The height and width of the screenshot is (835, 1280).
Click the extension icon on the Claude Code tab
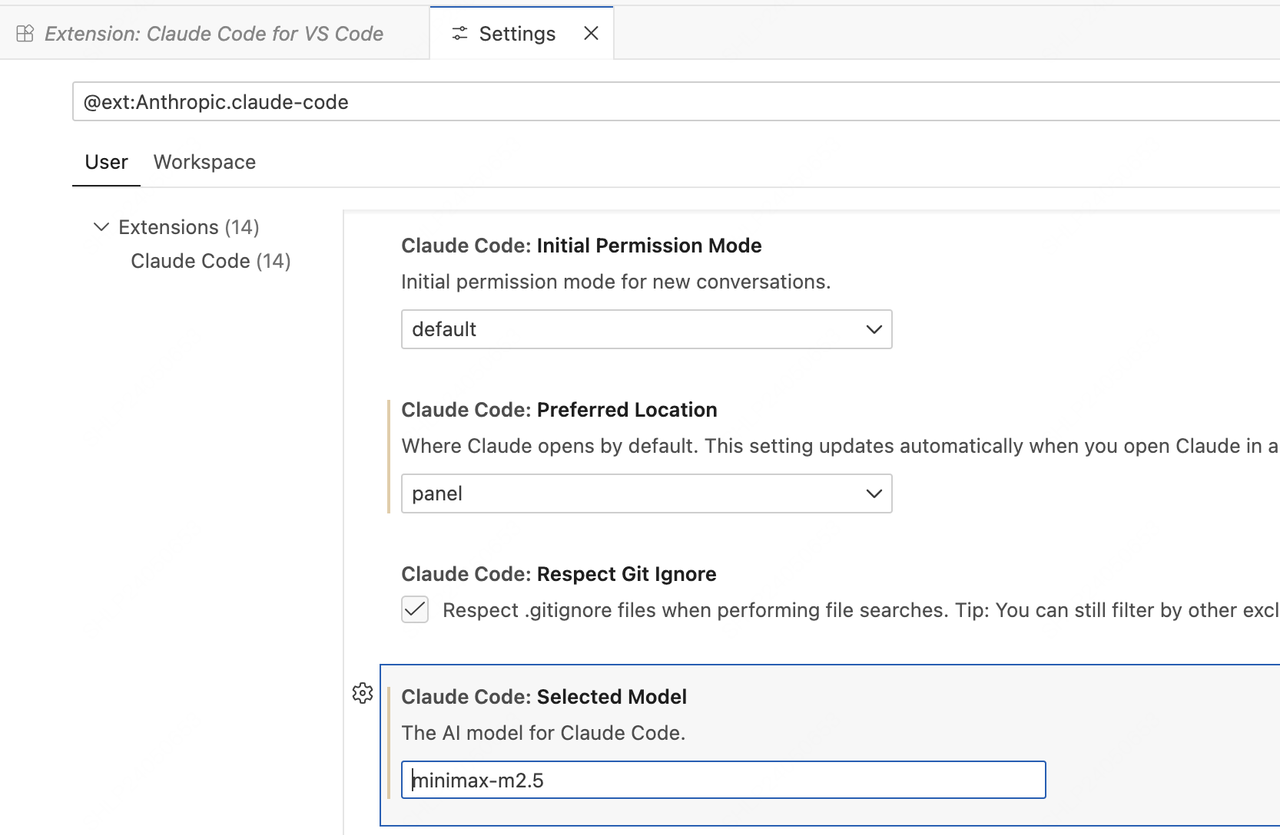[x=25, y=34]
